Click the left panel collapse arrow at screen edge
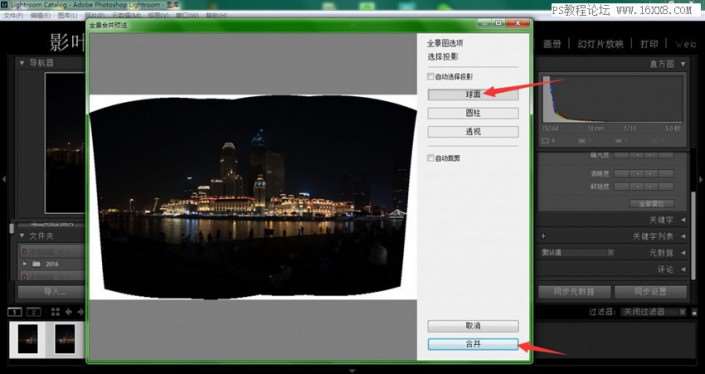The image size is (705, 374). click(x=4, y=179)
